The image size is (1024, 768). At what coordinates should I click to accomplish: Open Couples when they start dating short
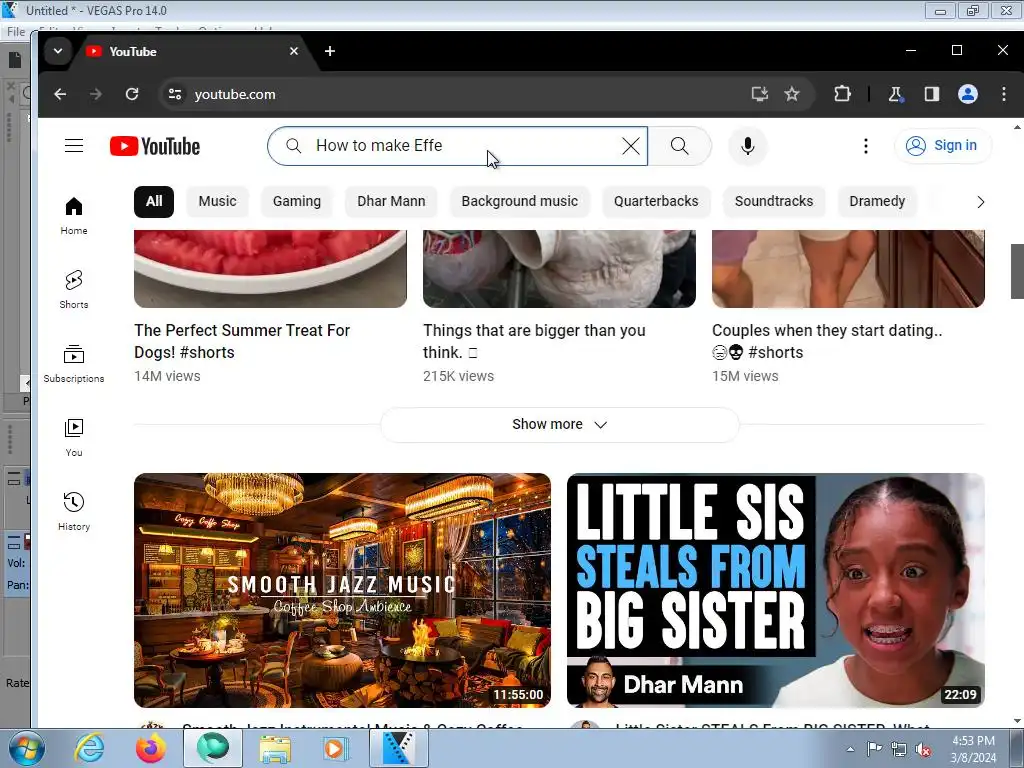[x=827, y=341]
